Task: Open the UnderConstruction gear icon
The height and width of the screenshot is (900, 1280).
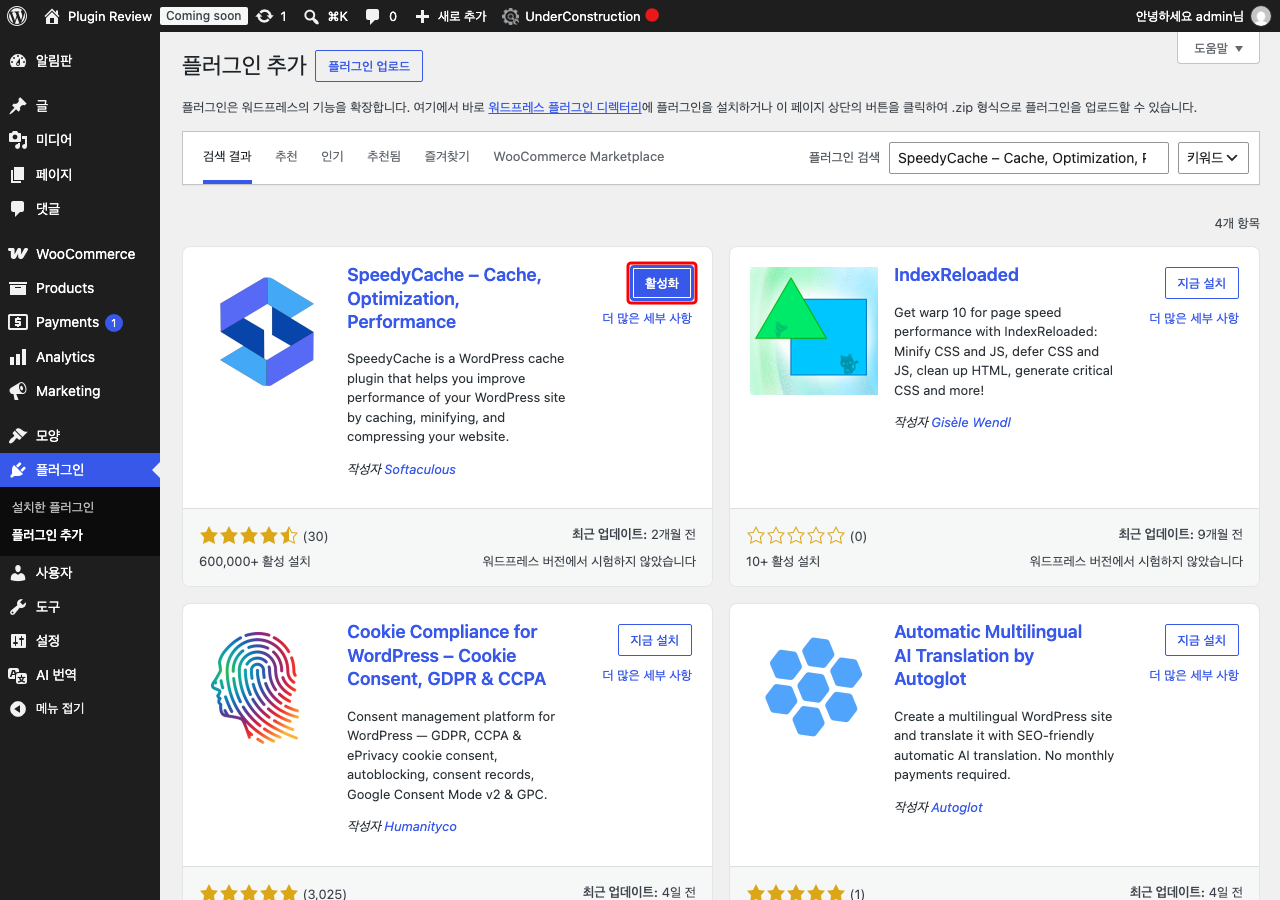Action: 510,16
